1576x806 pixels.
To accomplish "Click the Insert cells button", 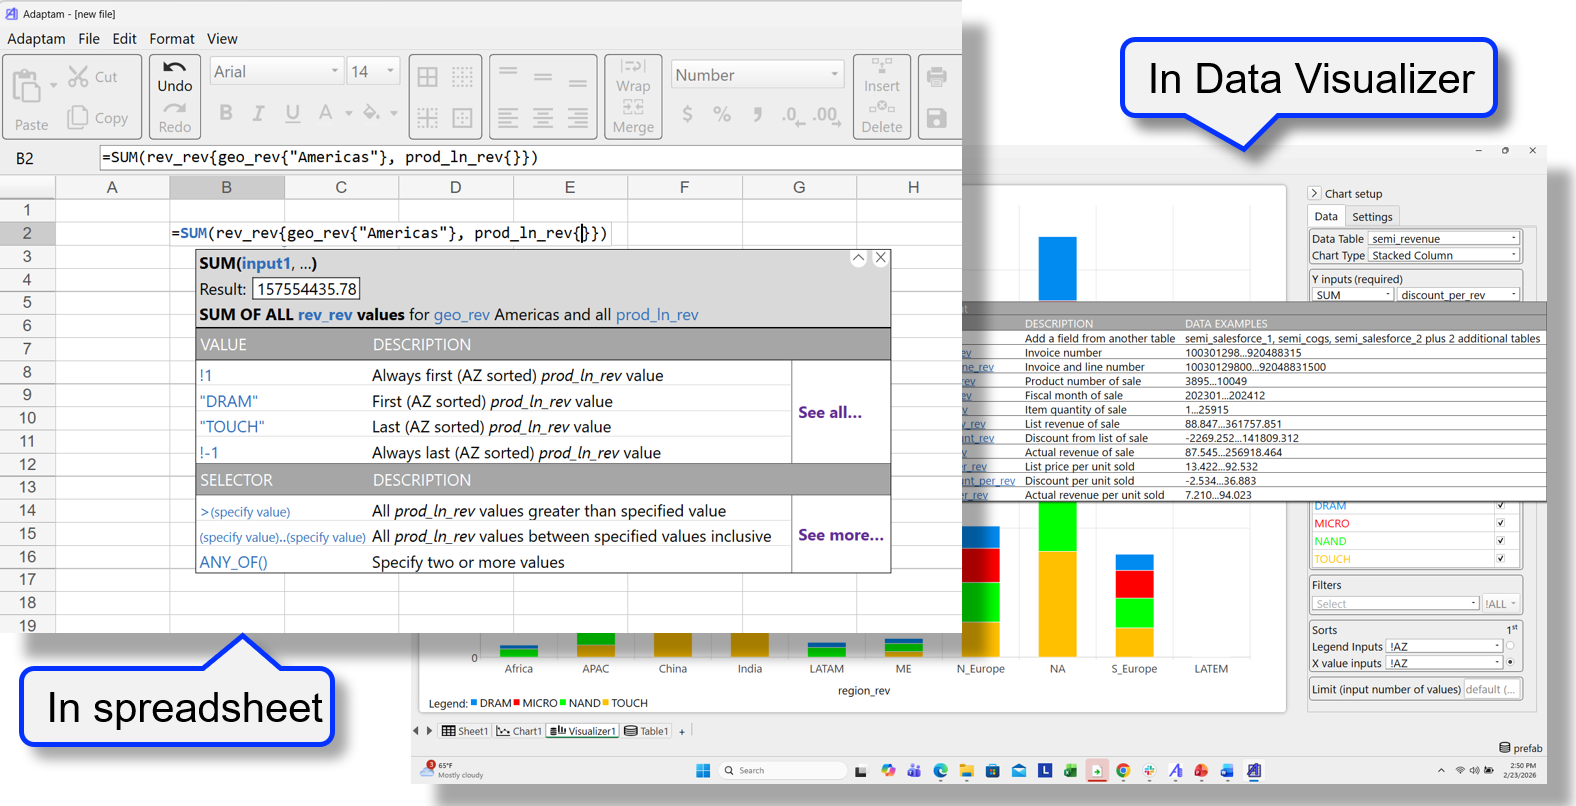I will coord(882,75).
